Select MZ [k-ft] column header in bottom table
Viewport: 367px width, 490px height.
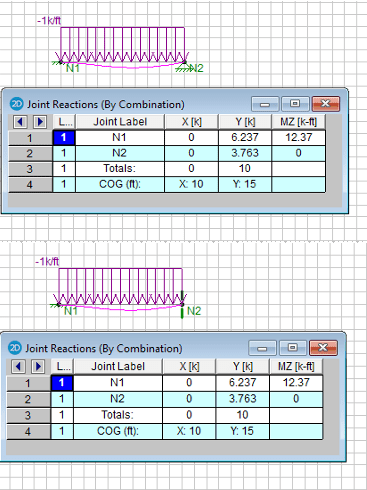(296, 366)
